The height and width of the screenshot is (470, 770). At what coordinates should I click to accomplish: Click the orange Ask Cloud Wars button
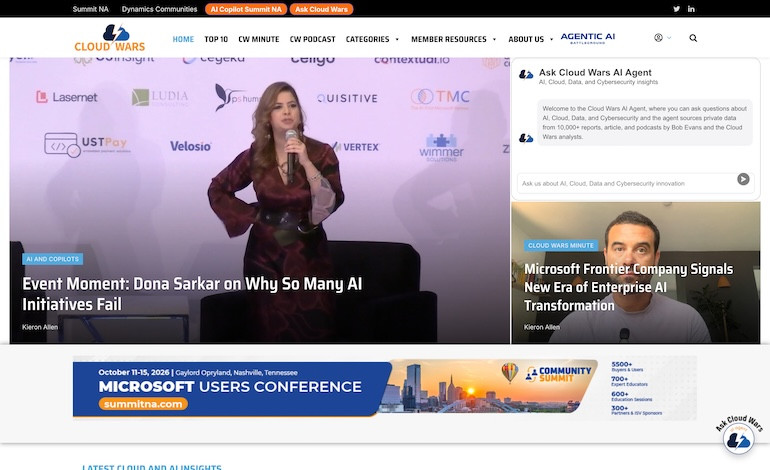[x=321, y=9]
